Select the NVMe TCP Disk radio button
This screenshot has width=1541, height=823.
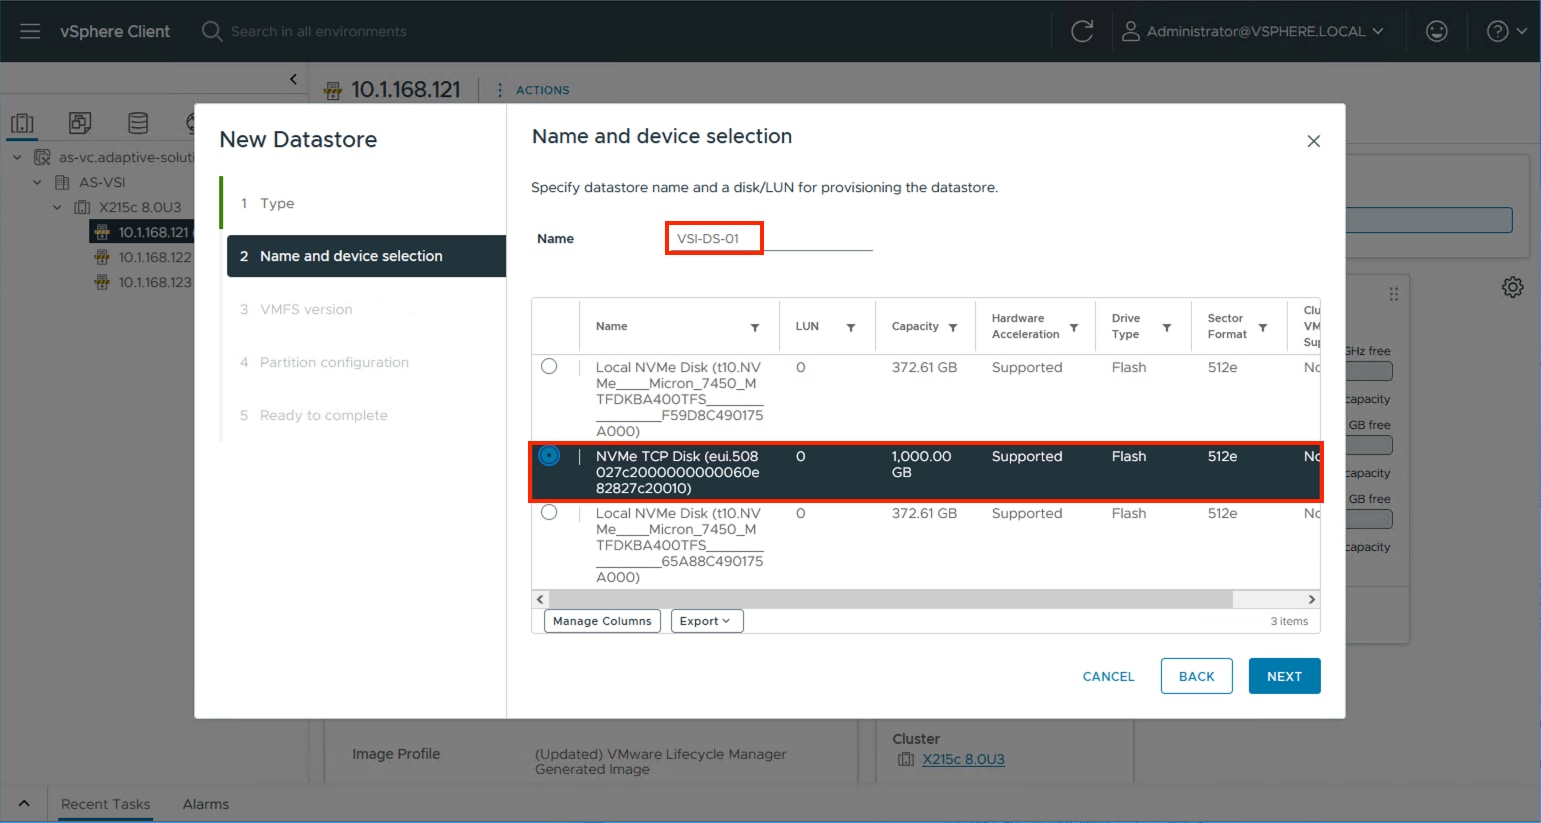click(x=549, y=455)
